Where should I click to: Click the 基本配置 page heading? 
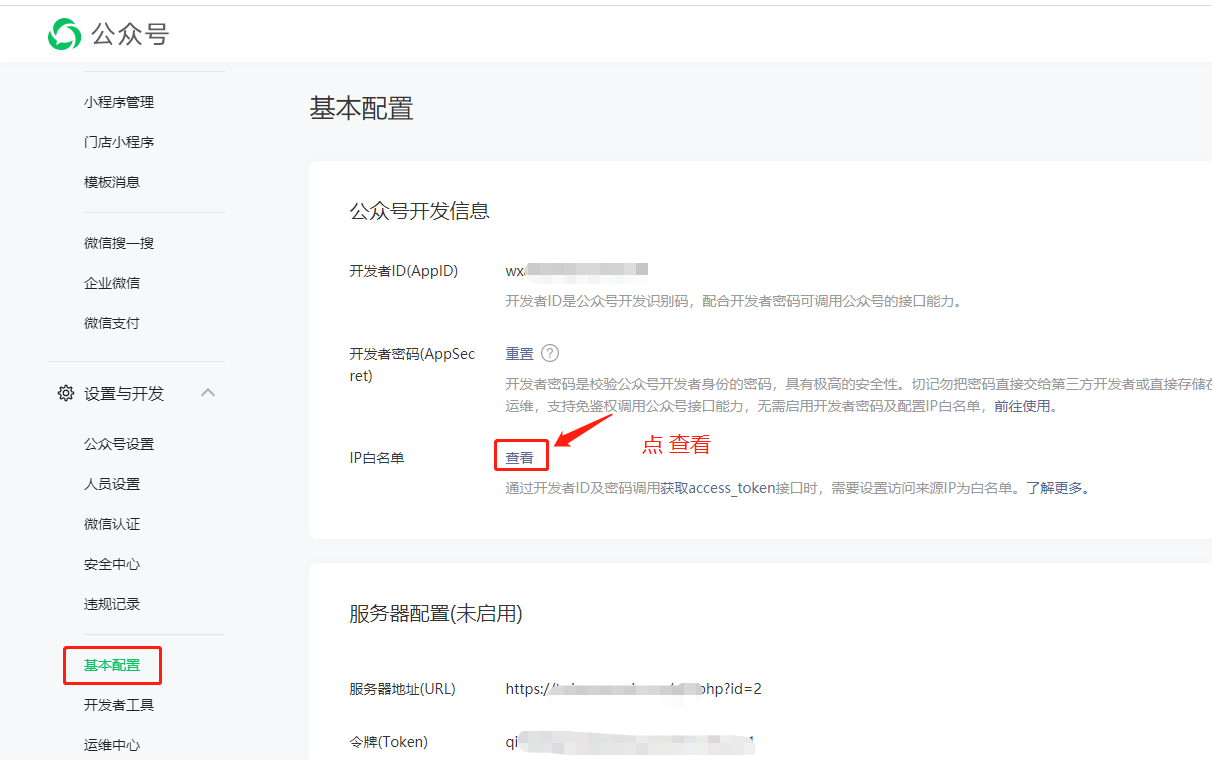tap(362, 108)
